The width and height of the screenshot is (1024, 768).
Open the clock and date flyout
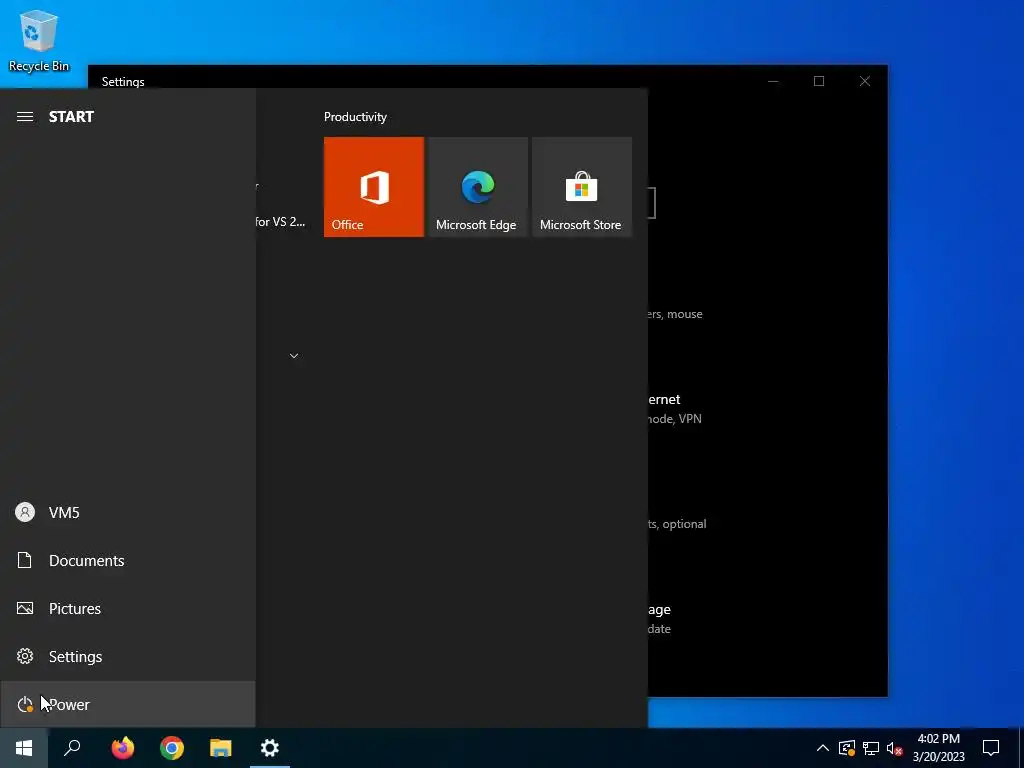(938, 748)
